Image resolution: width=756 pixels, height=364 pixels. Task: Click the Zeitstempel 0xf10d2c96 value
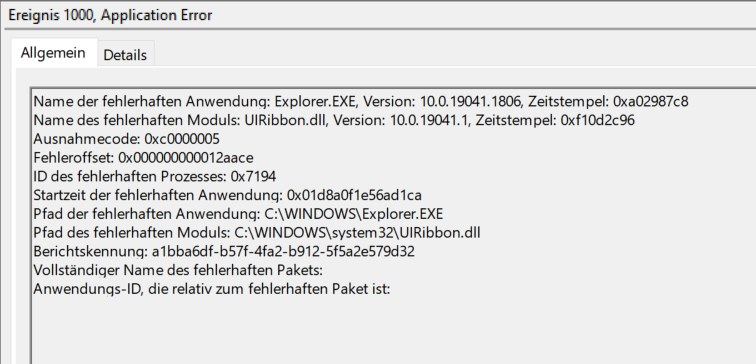[598, 121]
